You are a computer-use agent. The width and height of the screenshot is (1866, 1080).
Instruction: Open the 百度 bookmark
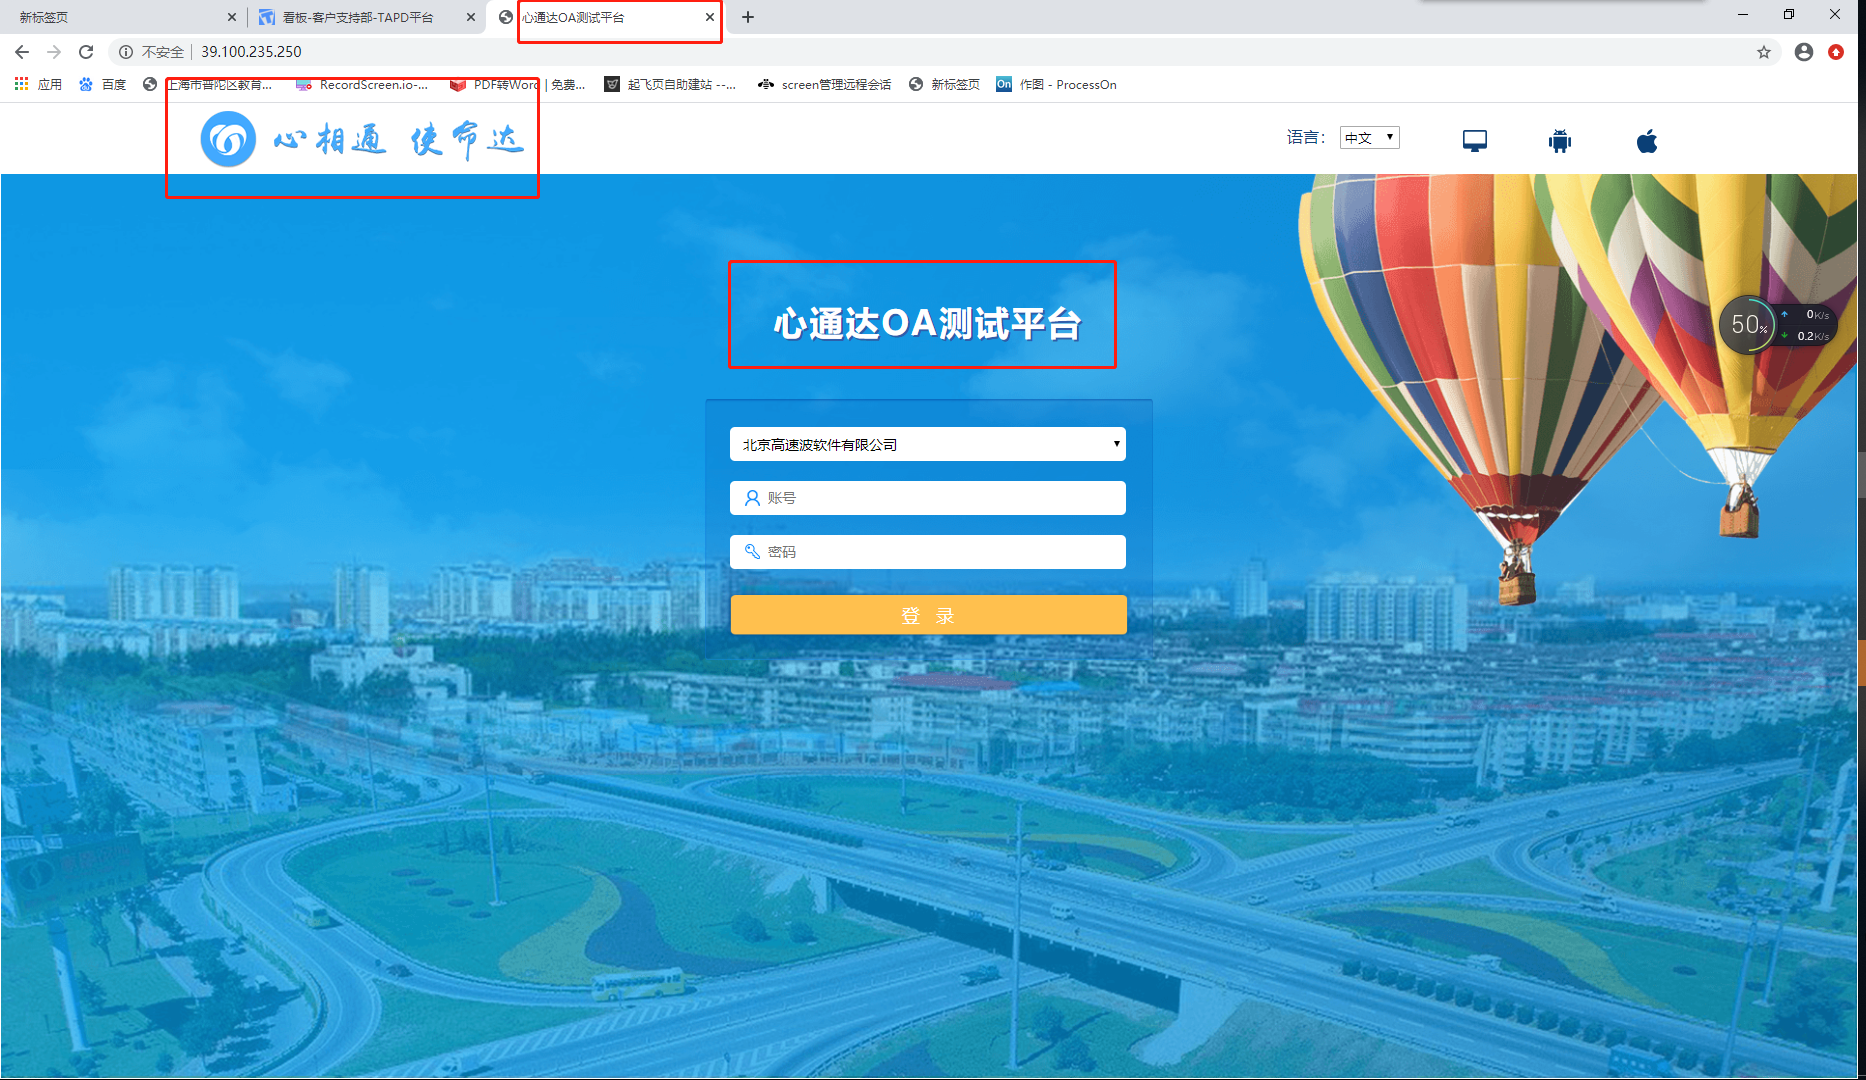pyautogui.click(x=103, y=85)
